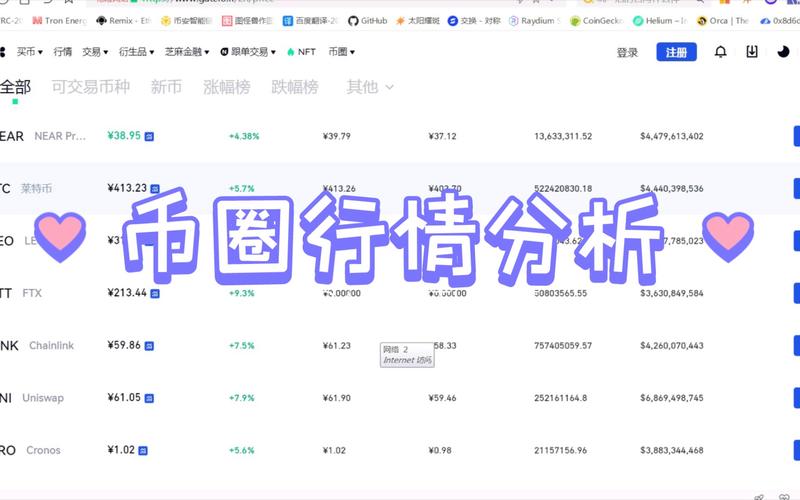Open the Tron Energy bookmark

pos(60,20)
